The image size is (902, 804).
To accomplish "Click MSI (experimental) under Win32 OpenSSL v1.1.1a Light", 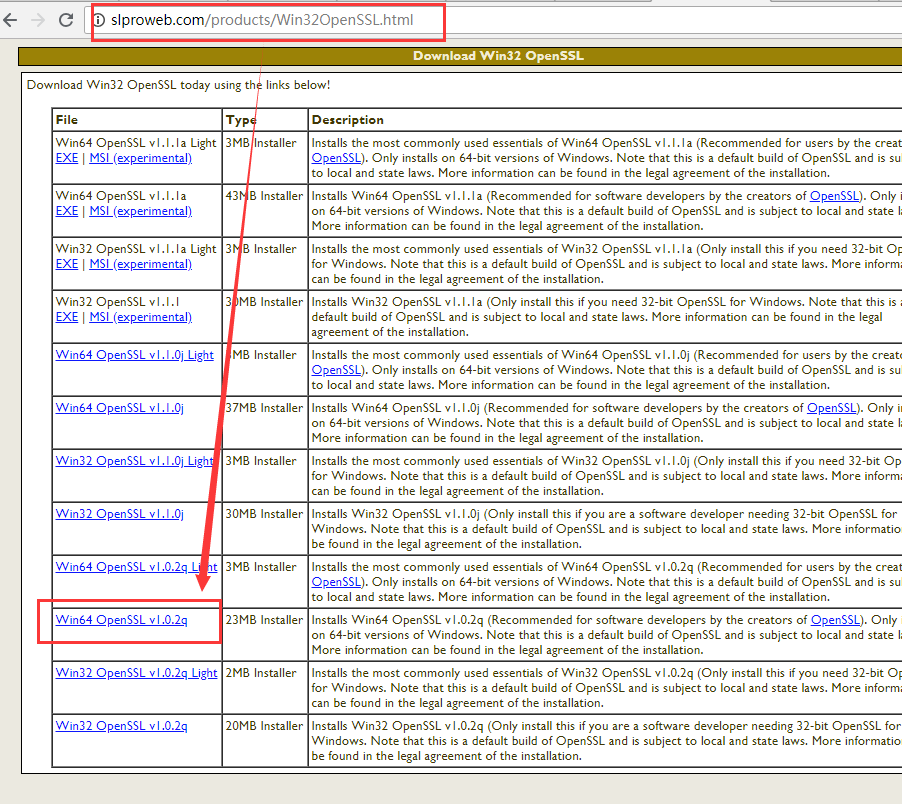I will click(140, 264).
